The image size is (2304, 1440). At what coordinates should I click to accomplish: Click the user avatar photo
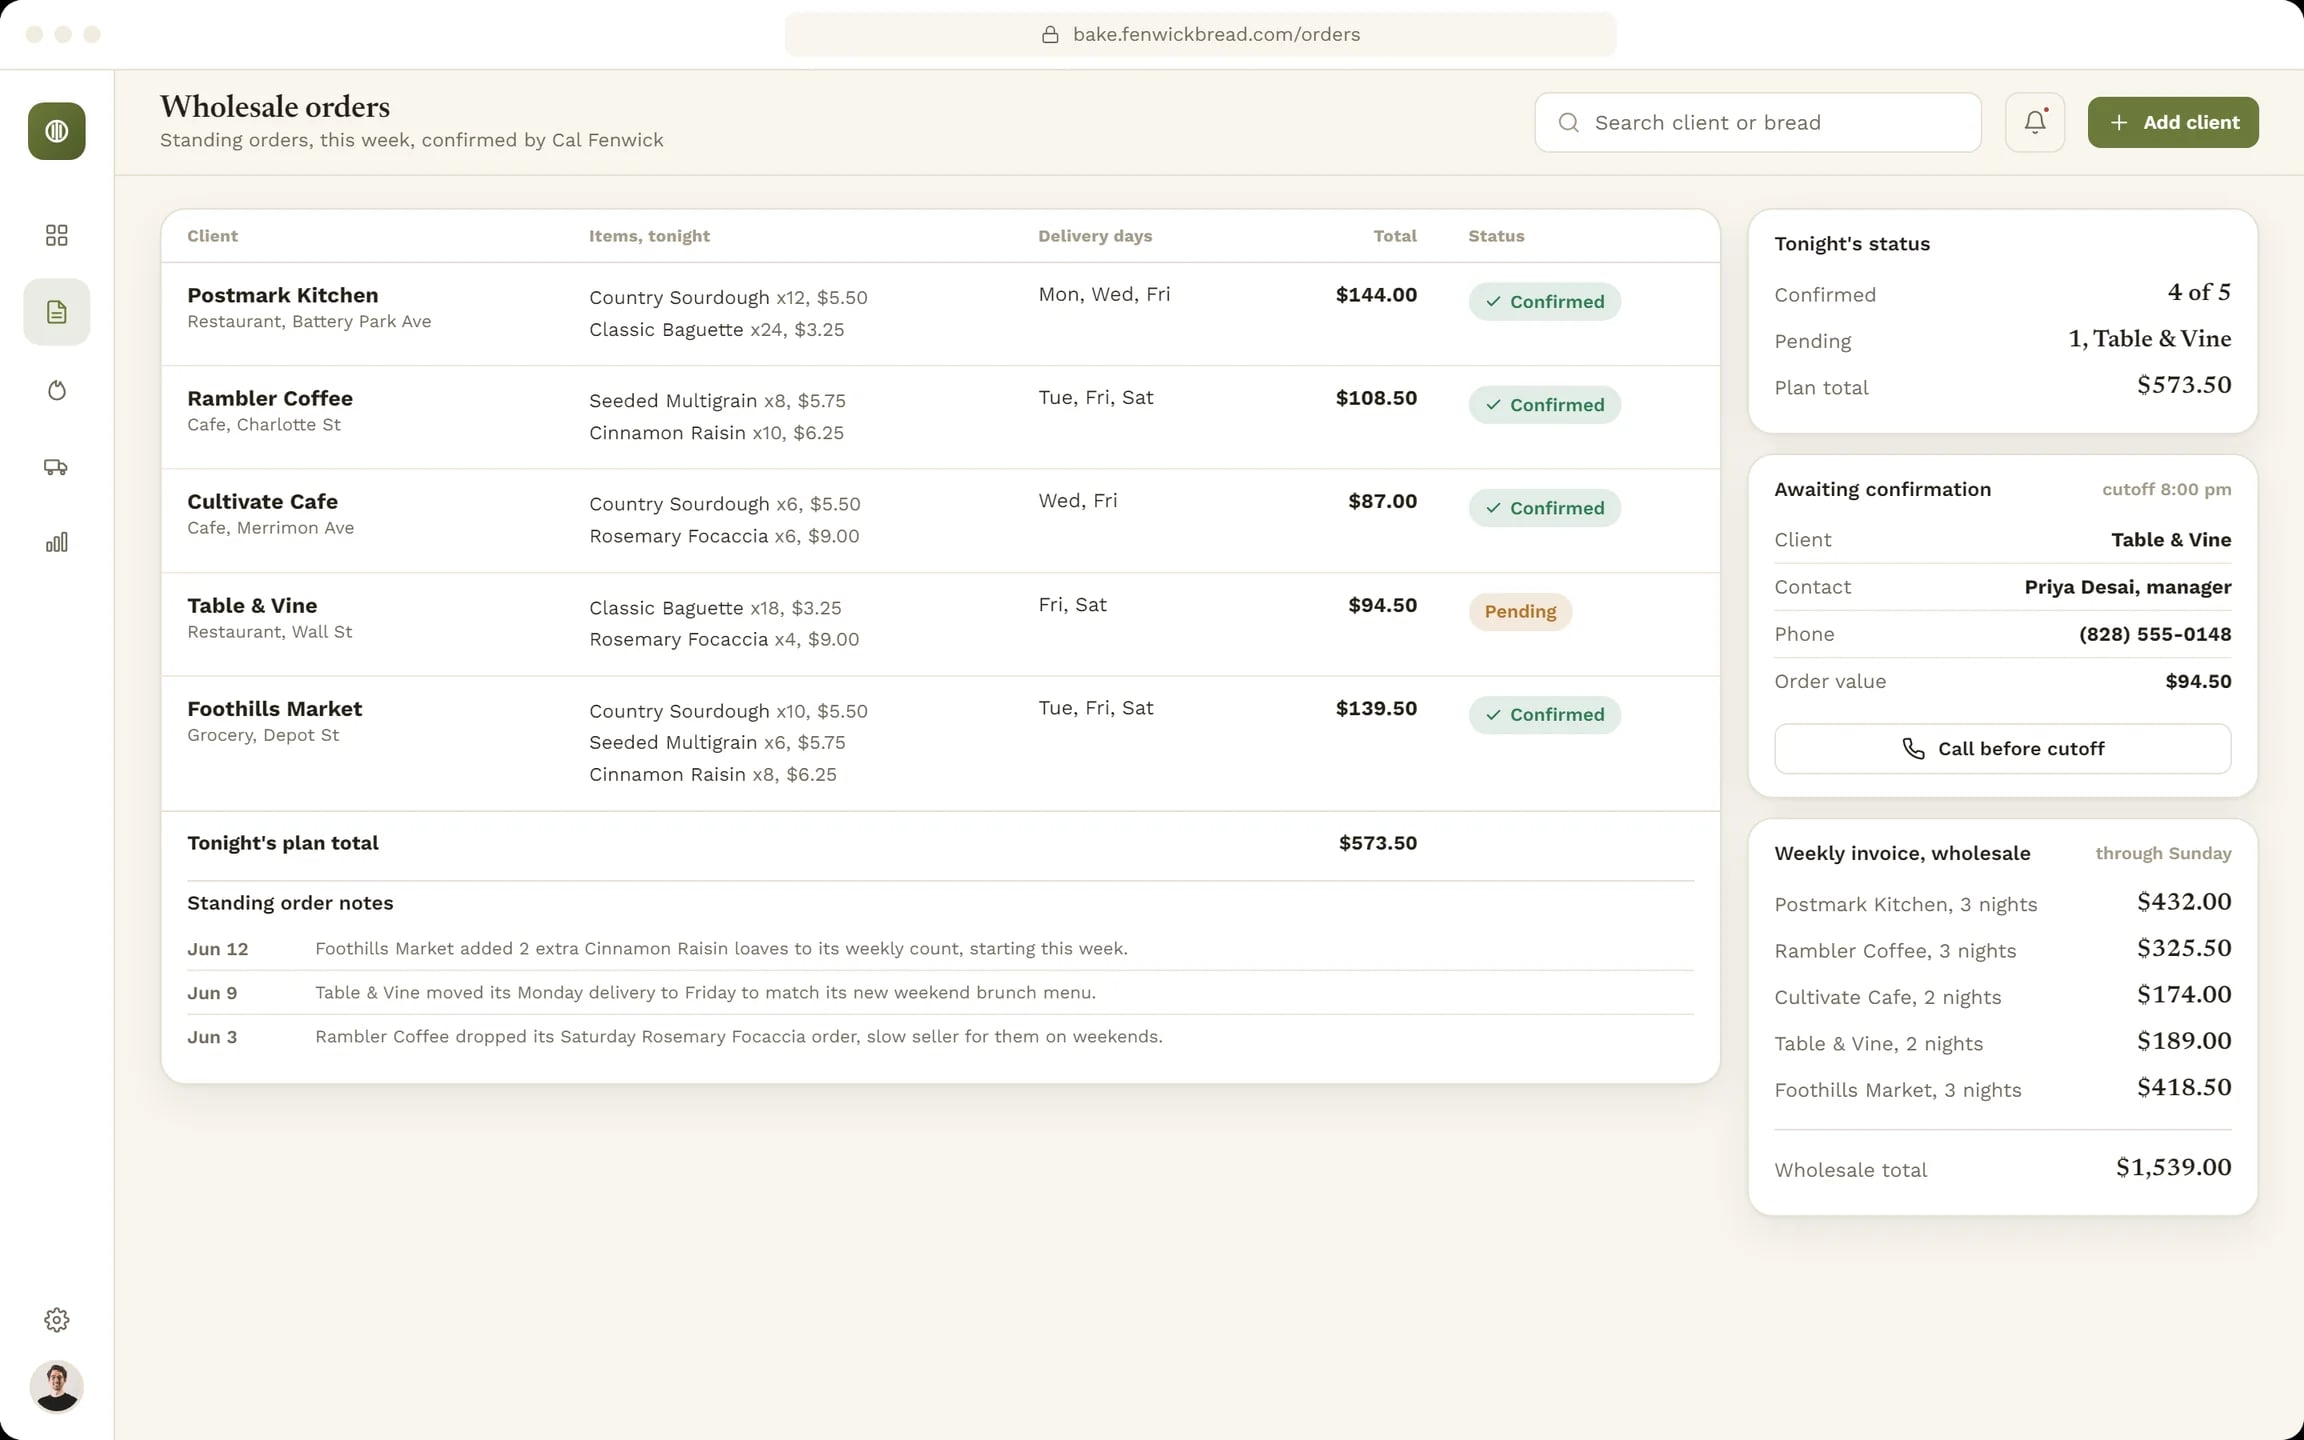(57, 1386)
